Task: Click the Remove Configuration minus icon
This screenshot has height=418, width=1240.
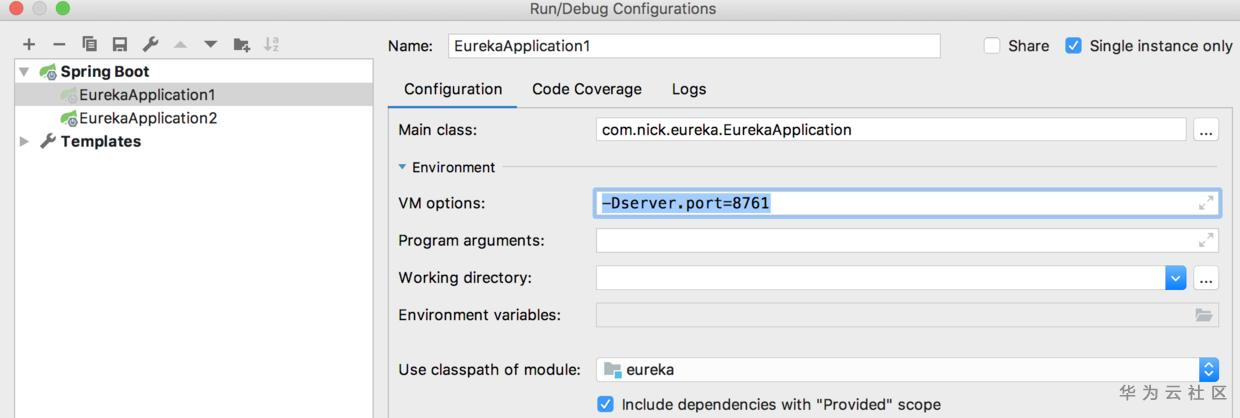Action: pos(59,44)
